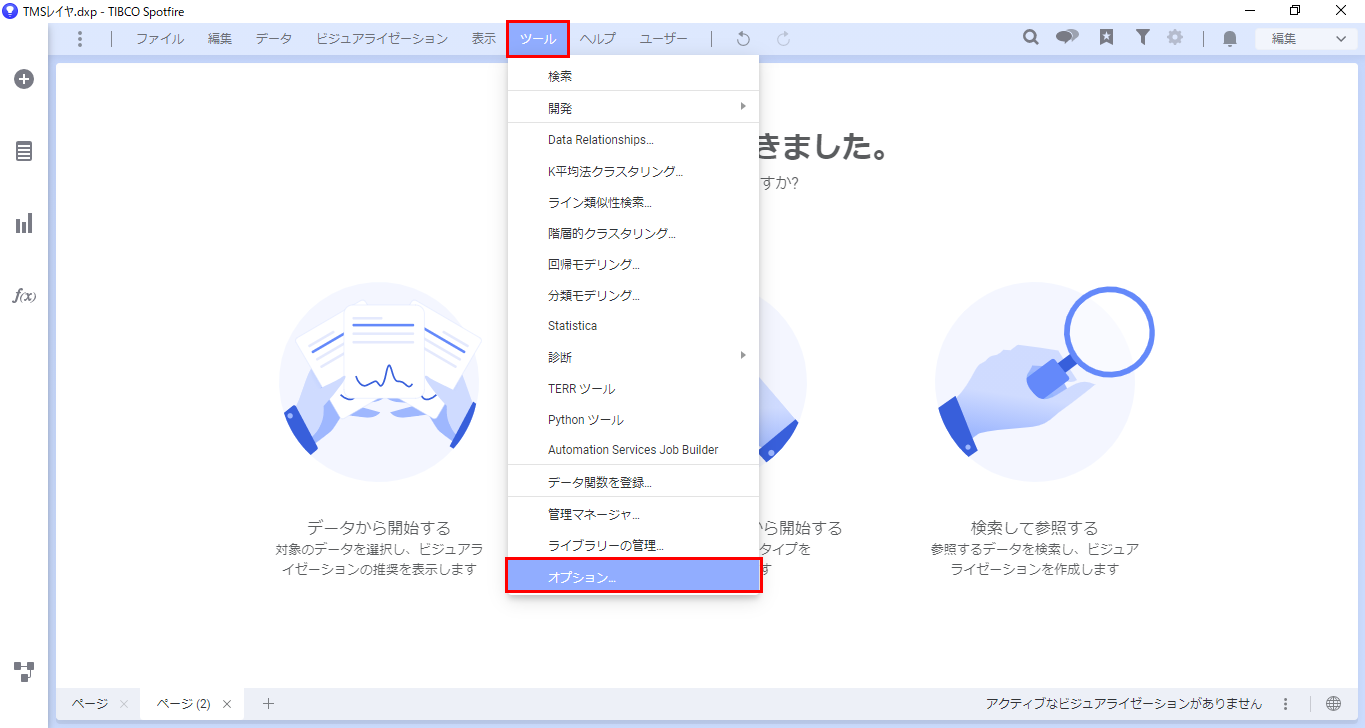This screenshot has height=728, width=1365.
Task: Open the bookmarks star icon
Action: coord(1106,38)
